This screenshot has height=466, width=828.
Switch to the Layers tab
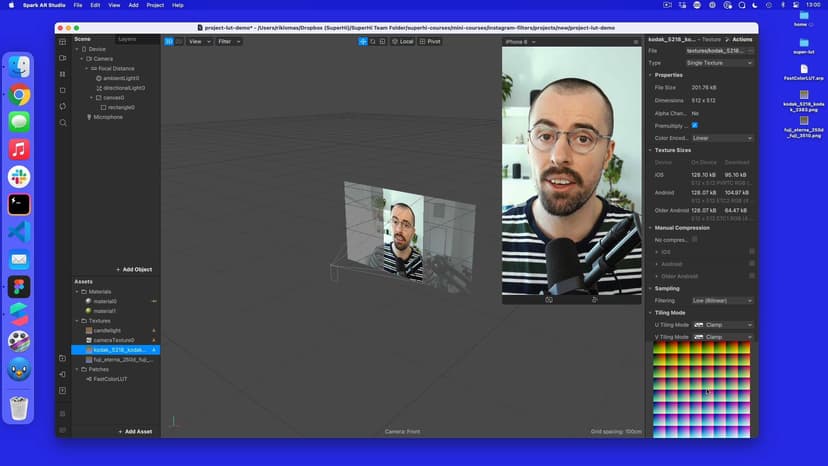click(127, 39)
